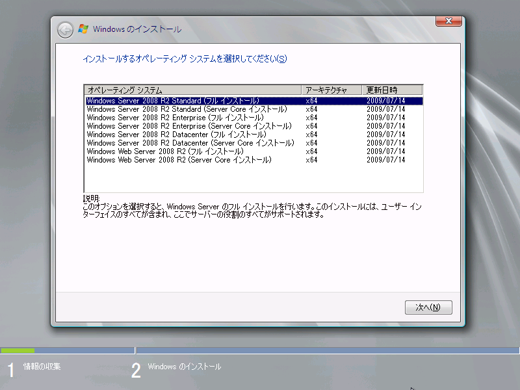This screenshot has width=520, height=390.
Task: Select Windows Web Server 2008 R2 (Server Core インストール)
Action: pos(254,160)
